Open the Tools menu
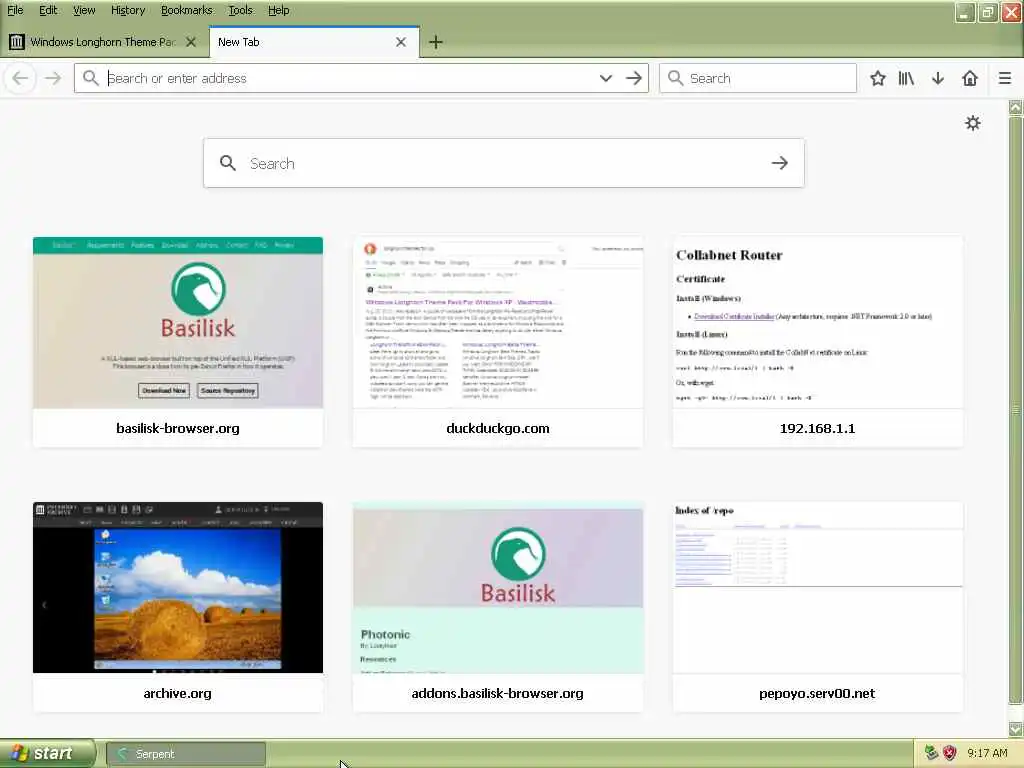Image resolution: width=1024 pixels, height=768 pixels. (240, 10)
